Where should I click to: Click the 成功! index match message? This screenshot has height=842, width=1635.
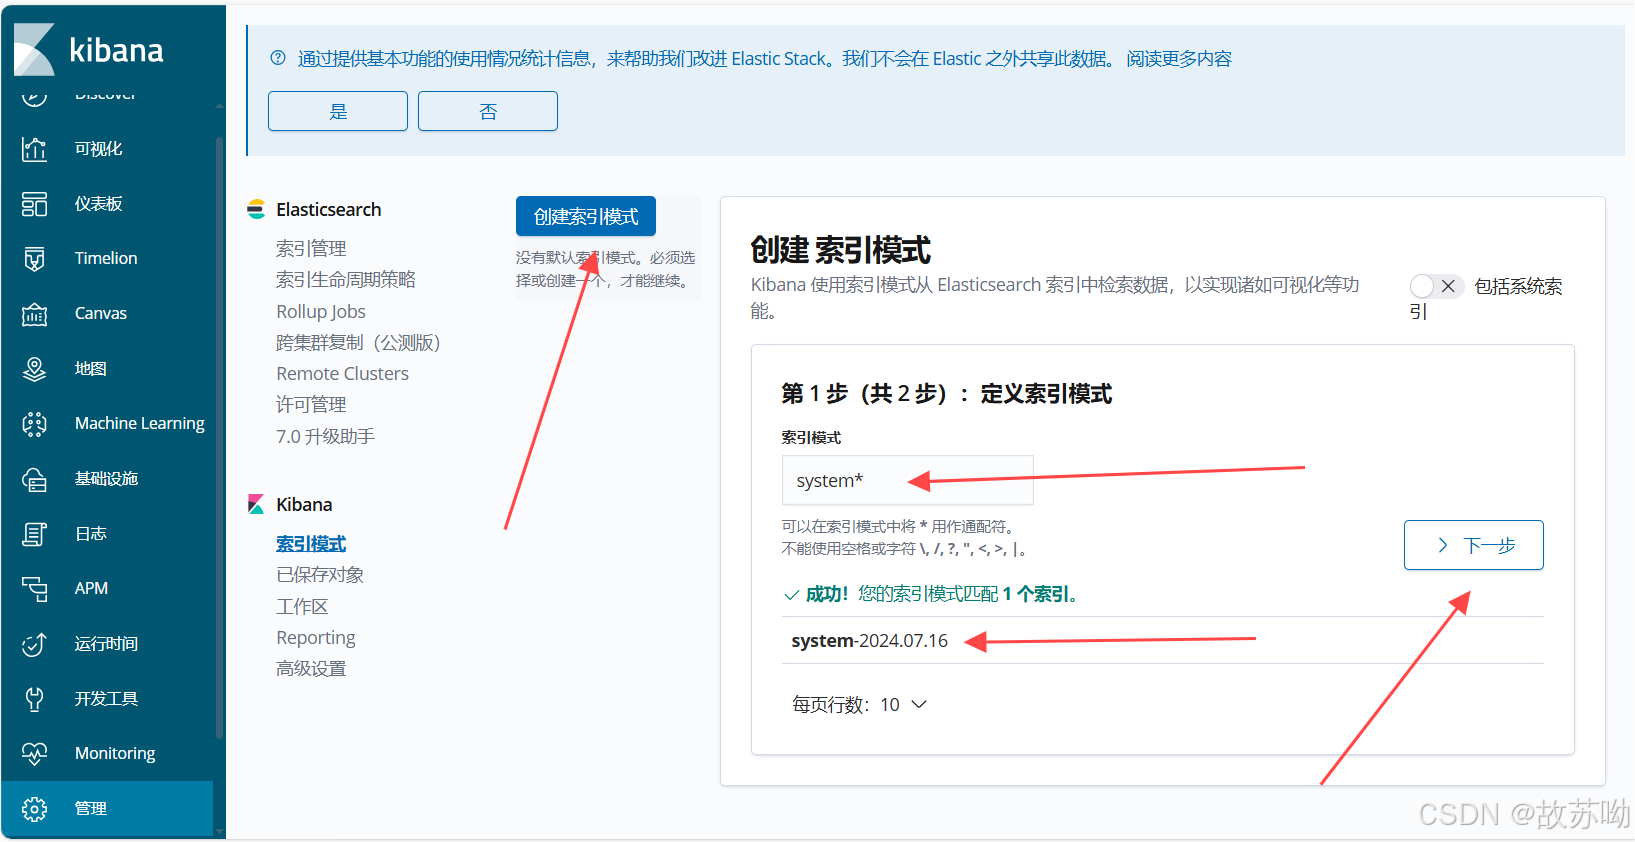click(x=930, y=595)
